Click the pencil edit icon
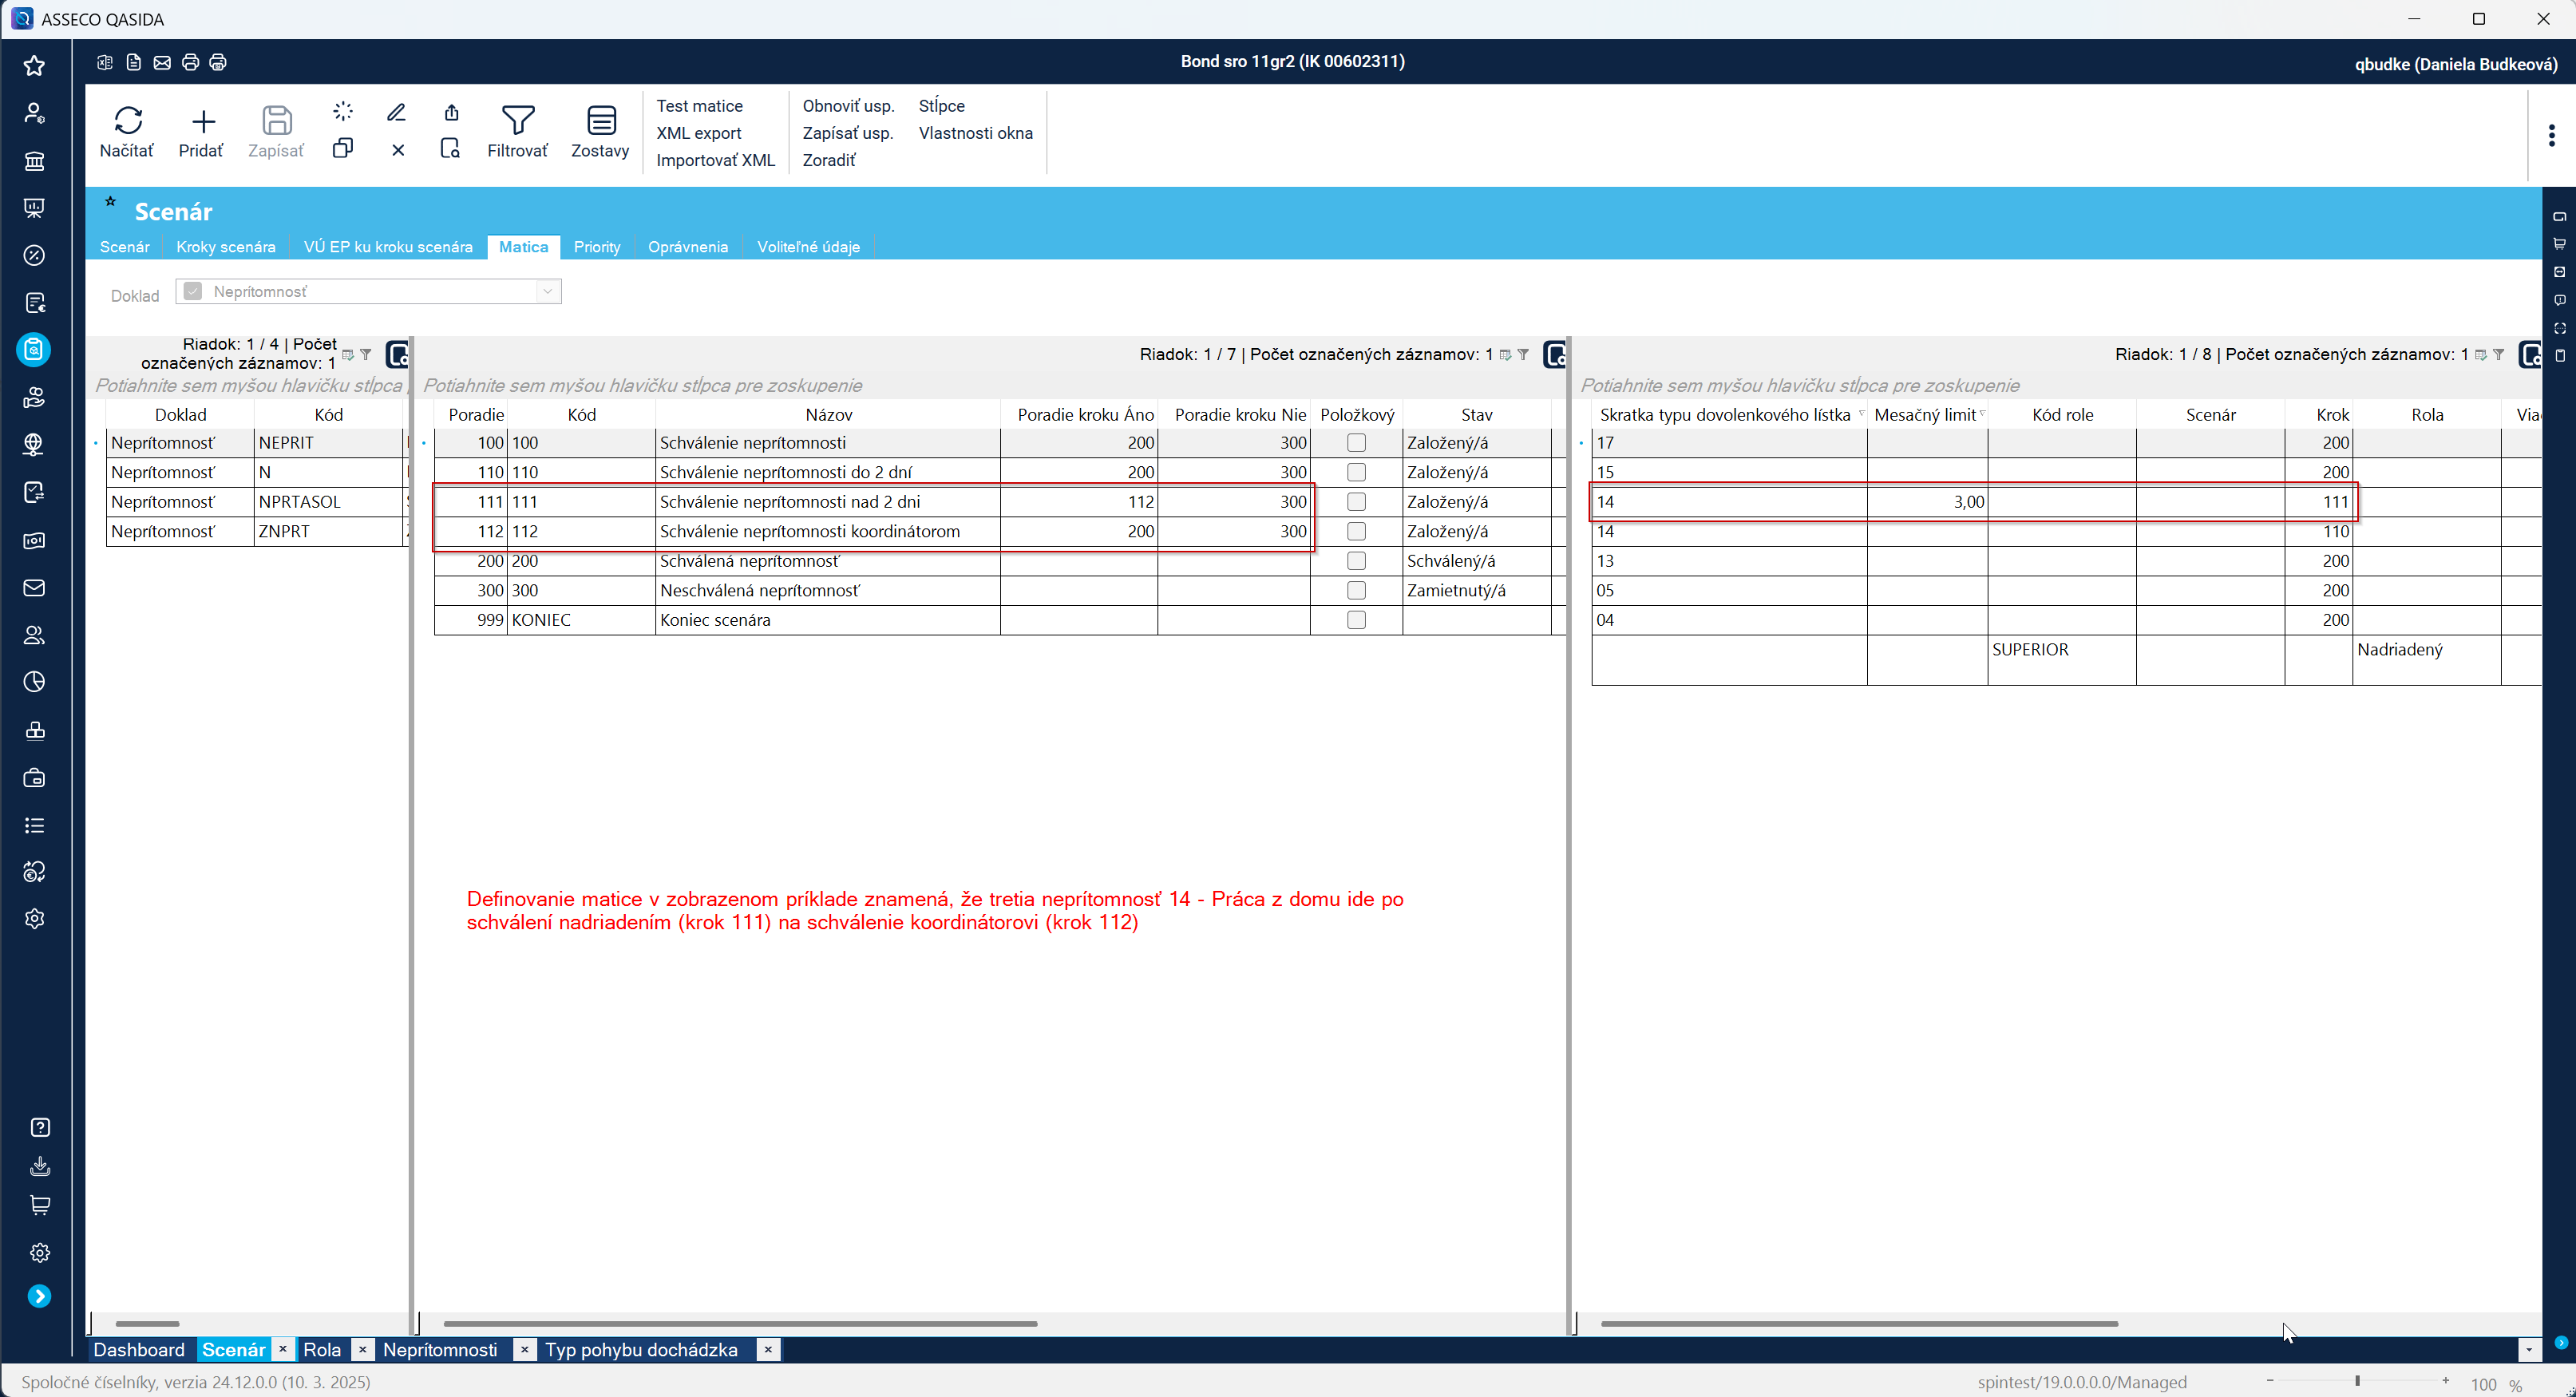This screenshot has height=1397, width=2576. point(397,112)
